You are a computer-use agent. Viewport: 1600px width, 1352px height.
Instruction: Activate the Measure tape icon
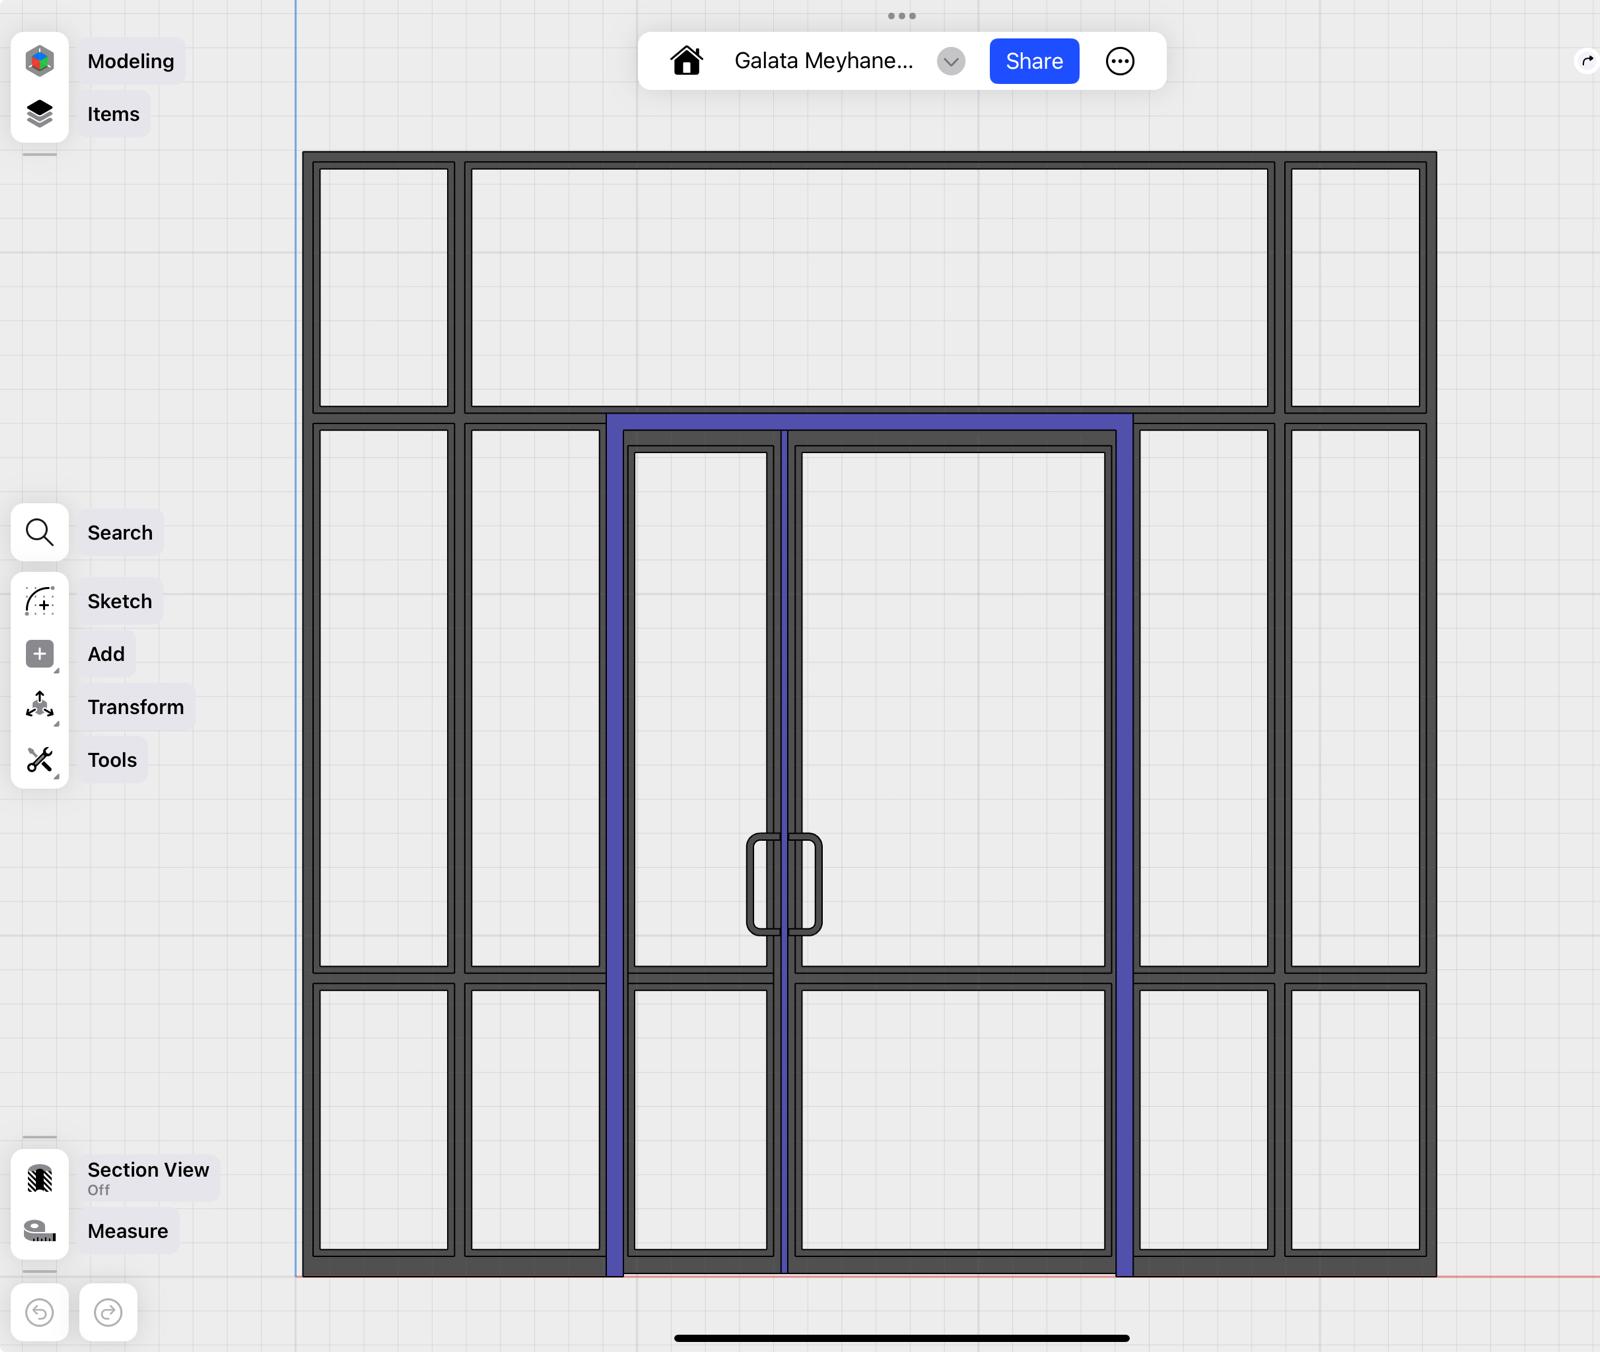[39, 1231]
